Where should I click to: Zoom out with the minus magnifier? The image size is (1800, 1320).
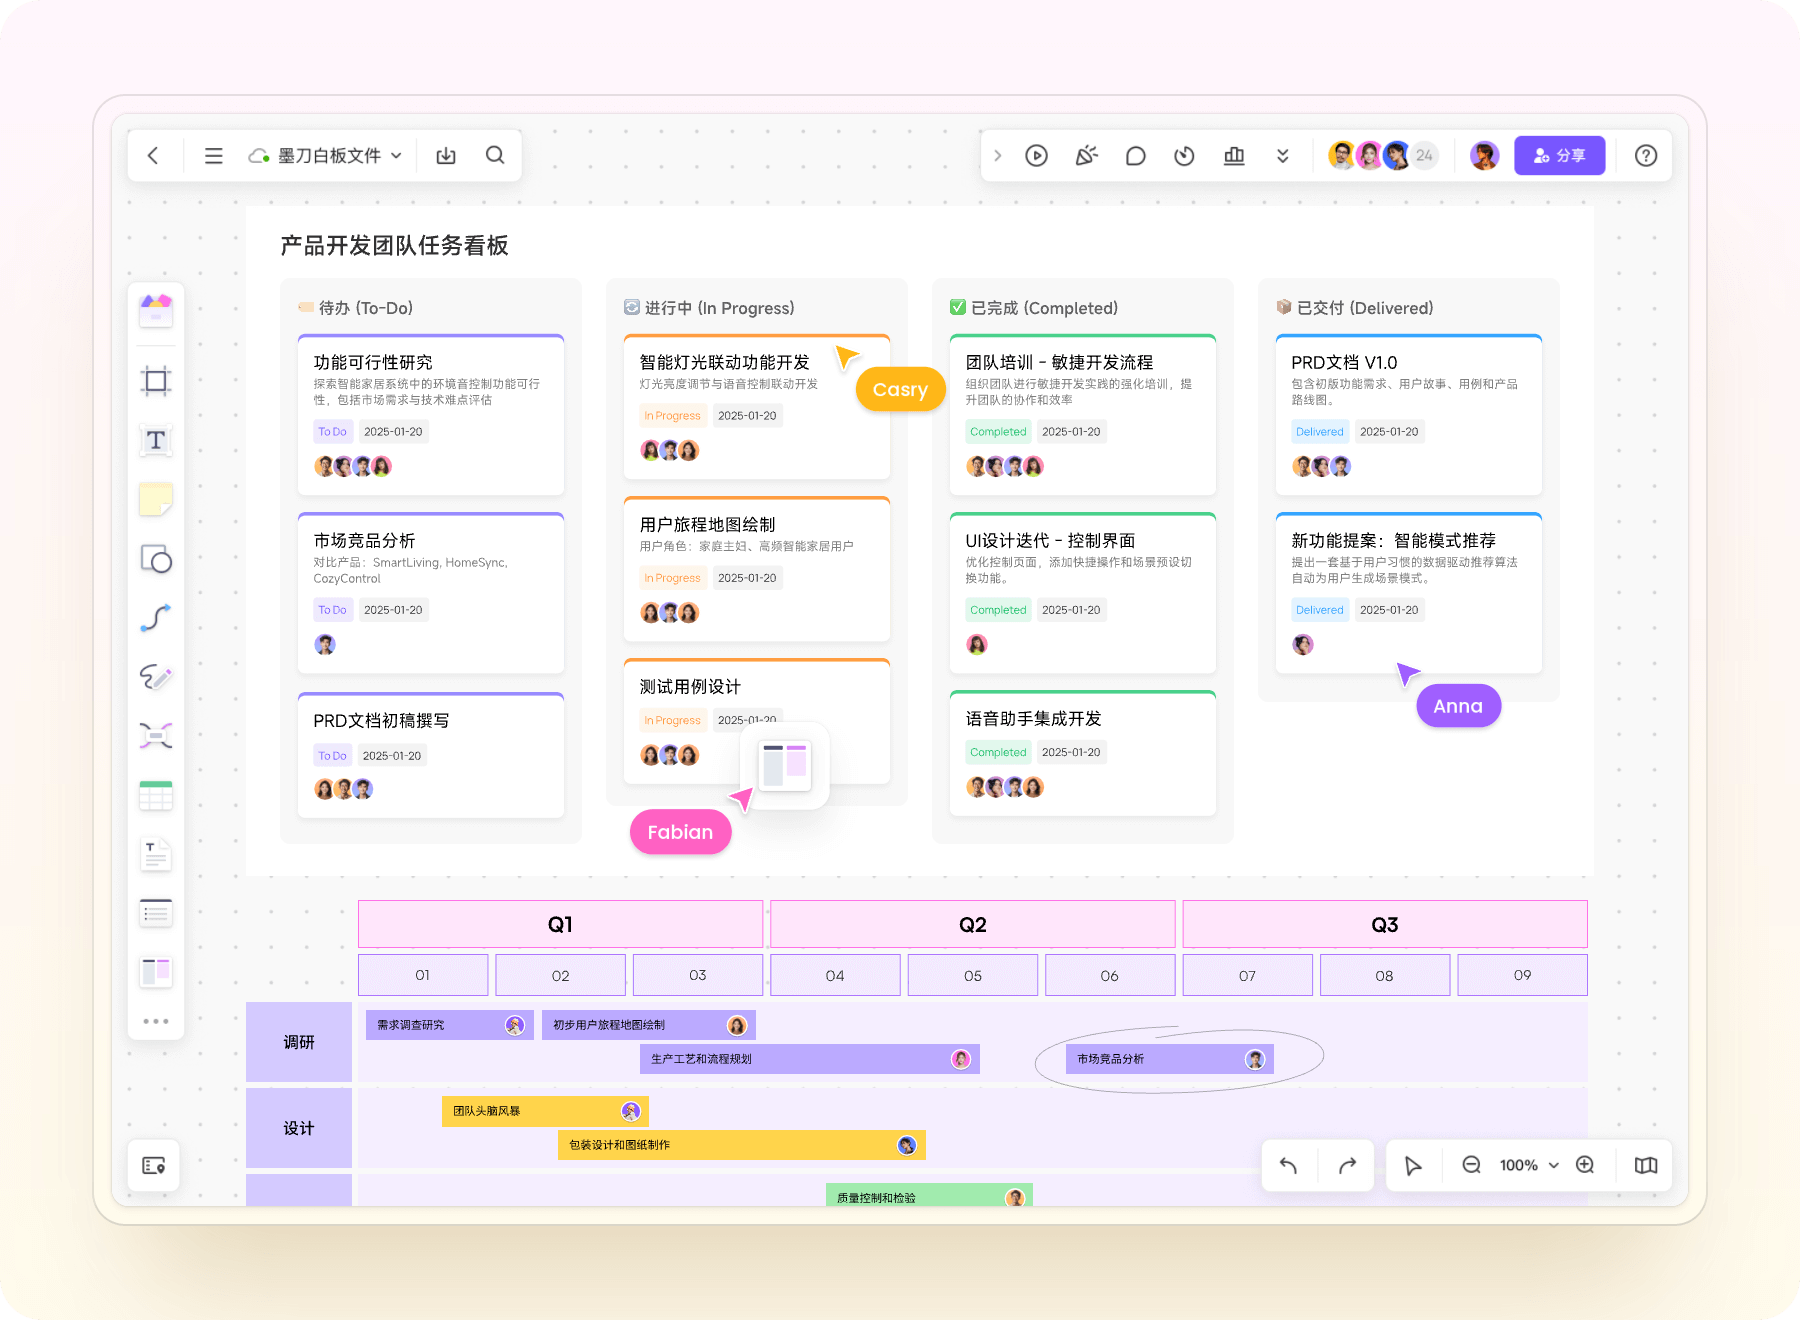1471,1165
